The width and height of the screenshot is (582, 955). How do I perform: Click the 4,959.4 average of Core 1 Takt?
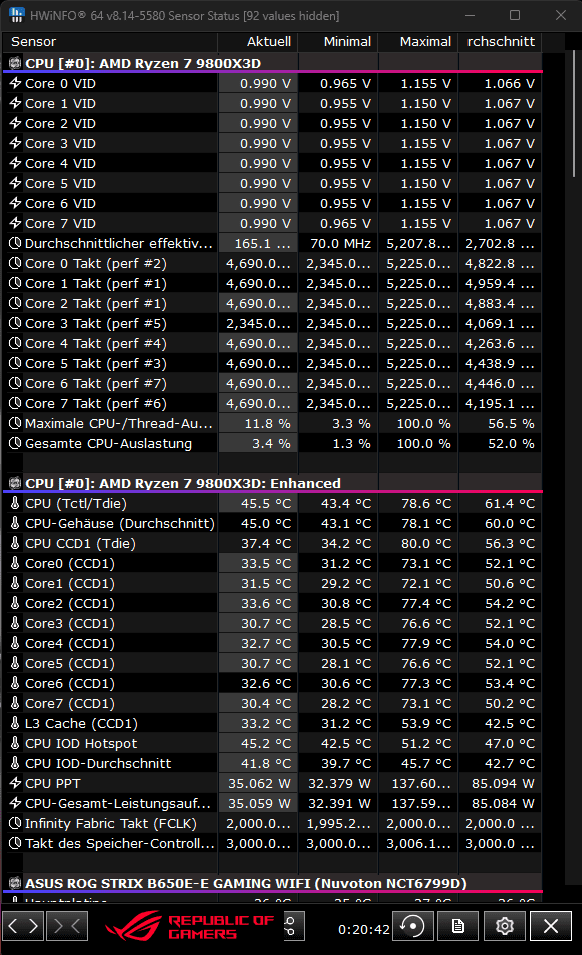click(x=500, y=283)
